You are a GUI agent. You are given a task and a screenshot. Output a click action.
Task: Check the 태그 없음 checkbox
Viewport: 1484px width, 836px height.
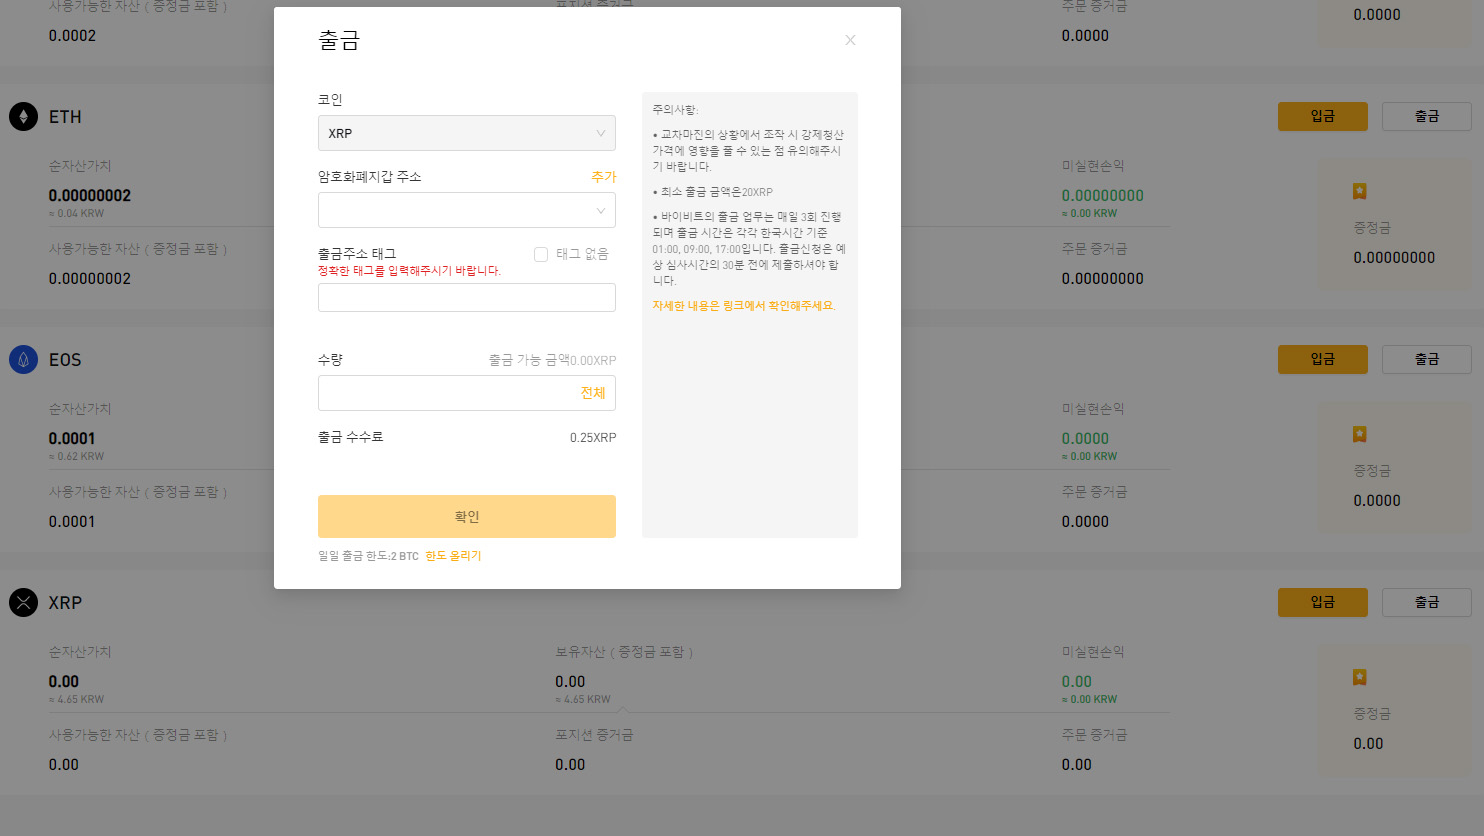tap(541, 254)
